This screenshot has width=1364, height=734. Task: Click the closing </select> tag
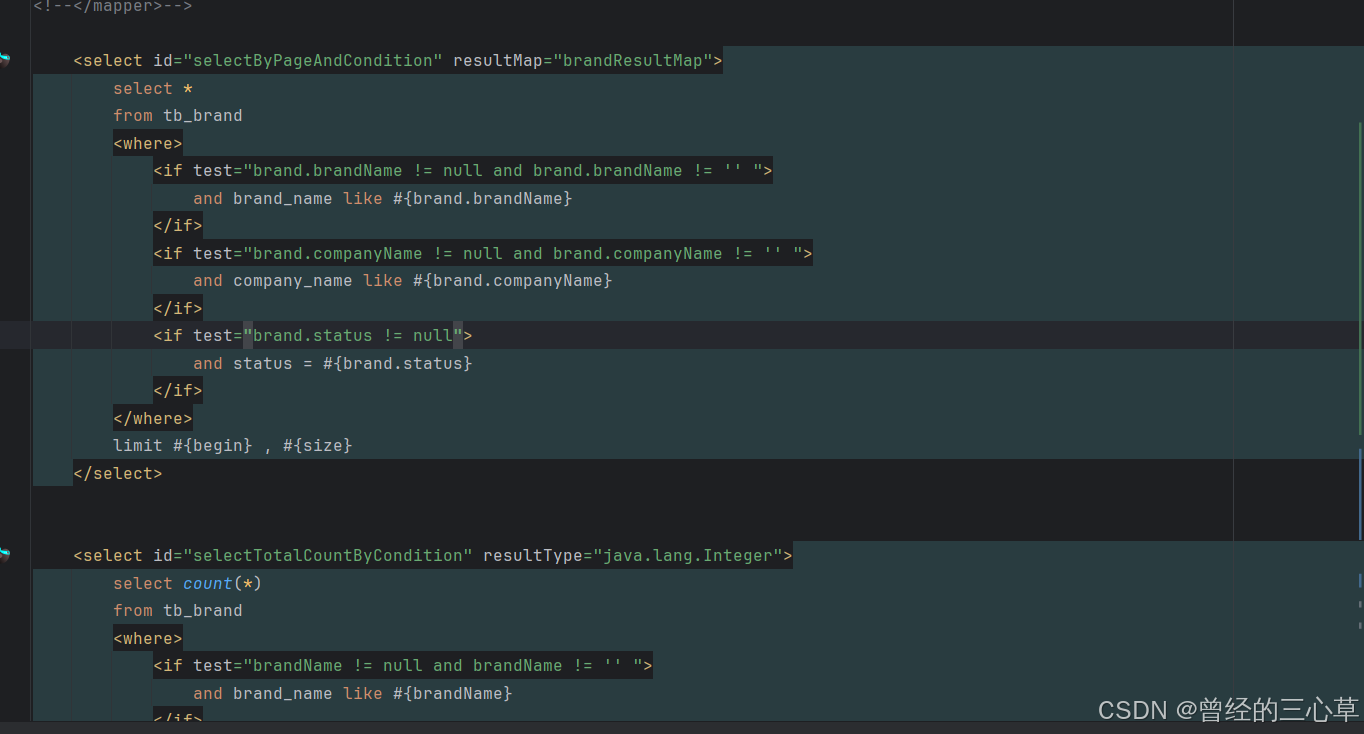pos(118,473)
